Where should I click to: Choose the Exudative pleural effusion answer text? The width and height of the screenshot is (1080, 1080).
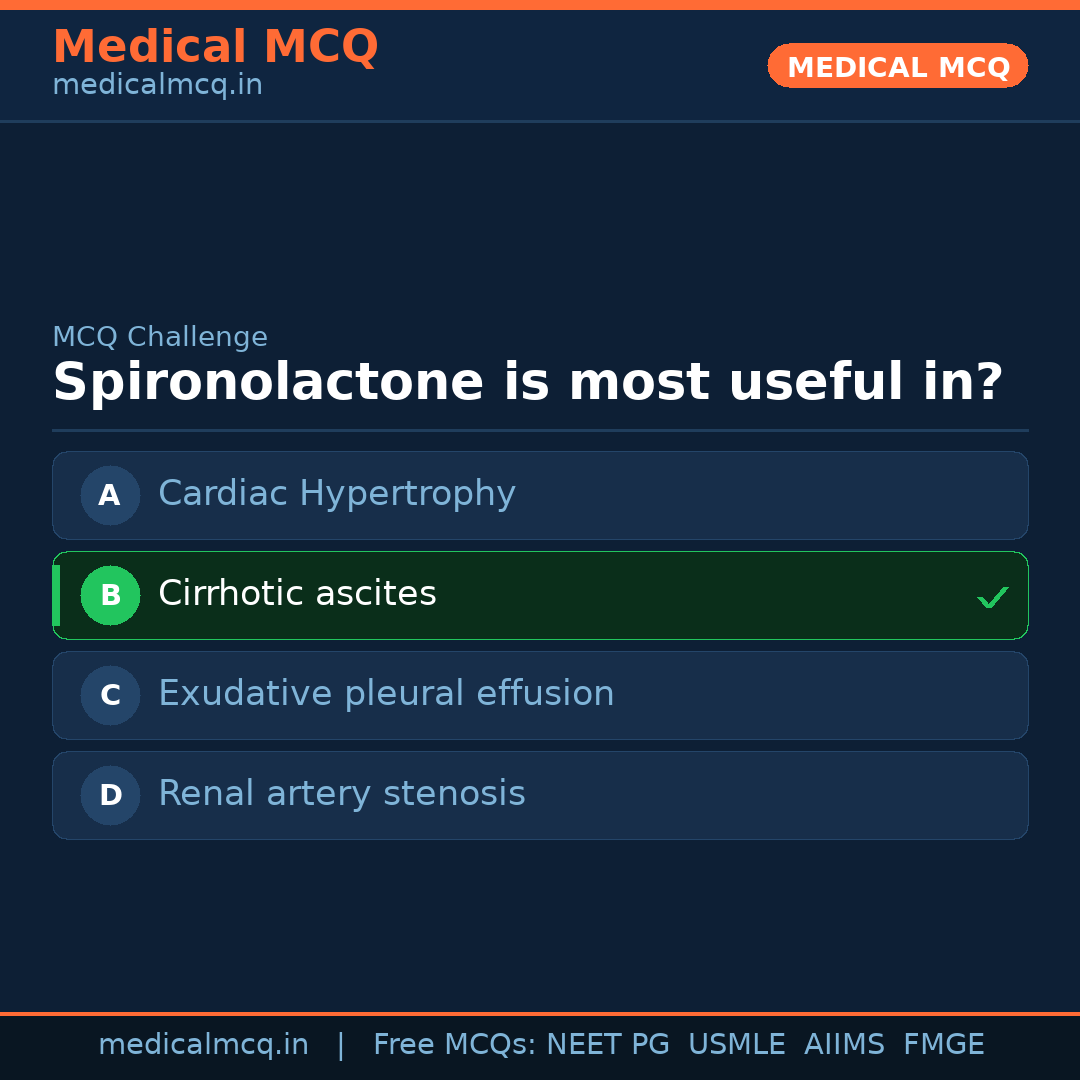coord(386,694)
